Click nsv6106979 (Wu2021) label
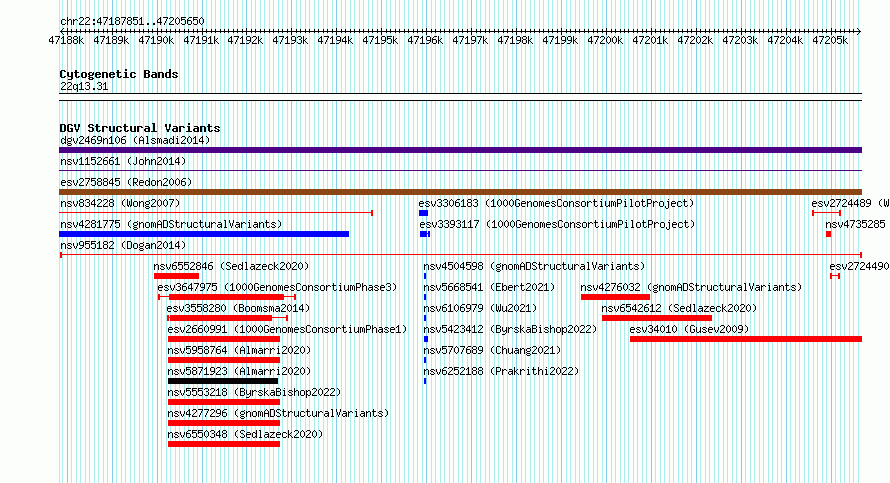The width and height of the screenshot is (890, 483). (x=480, y=308)
